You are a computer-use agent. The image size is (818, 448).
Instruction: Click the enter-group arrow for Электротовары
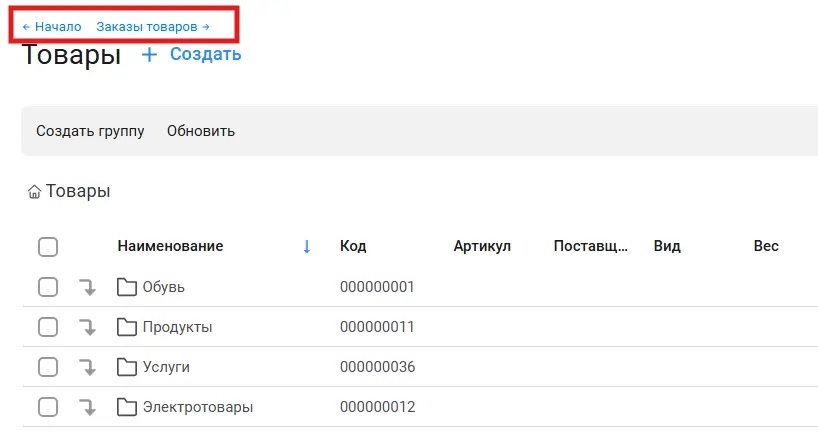87,407
